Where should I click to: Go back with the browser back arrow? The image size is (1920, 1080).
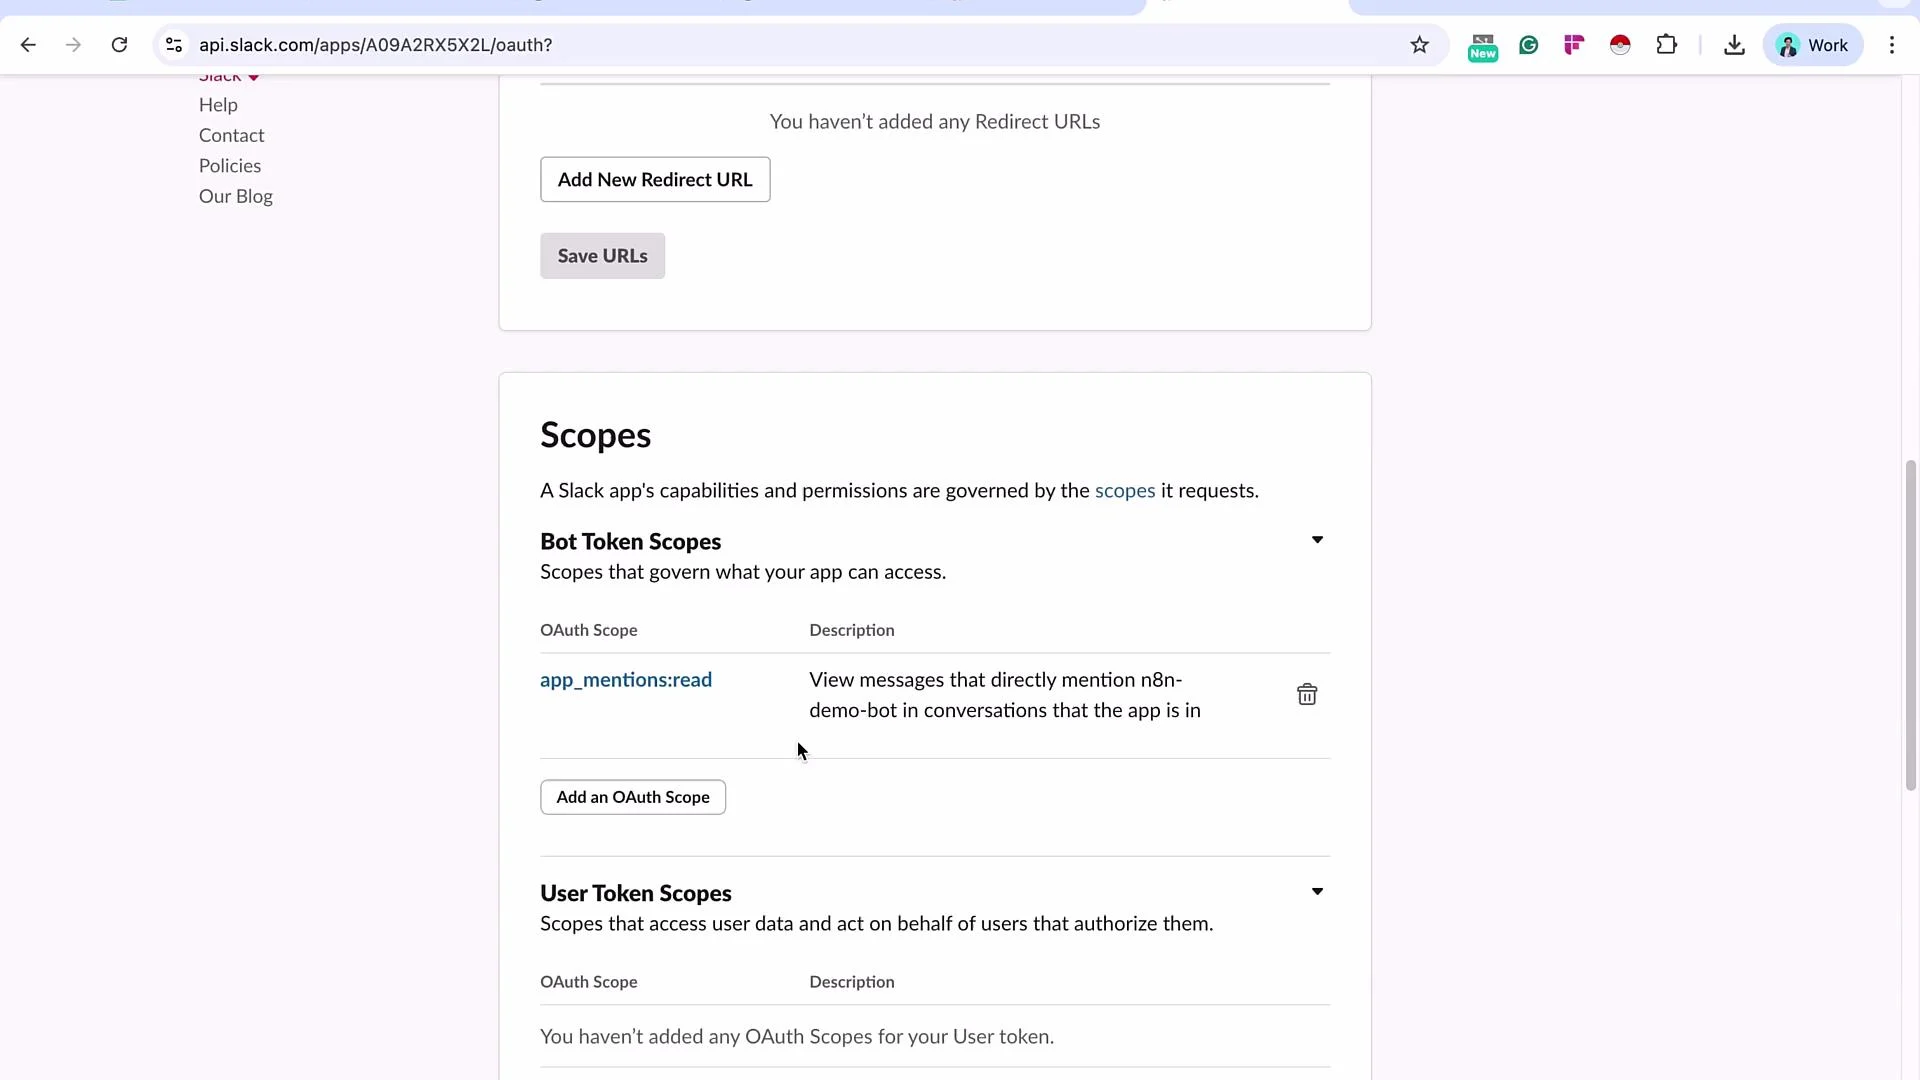28,45
